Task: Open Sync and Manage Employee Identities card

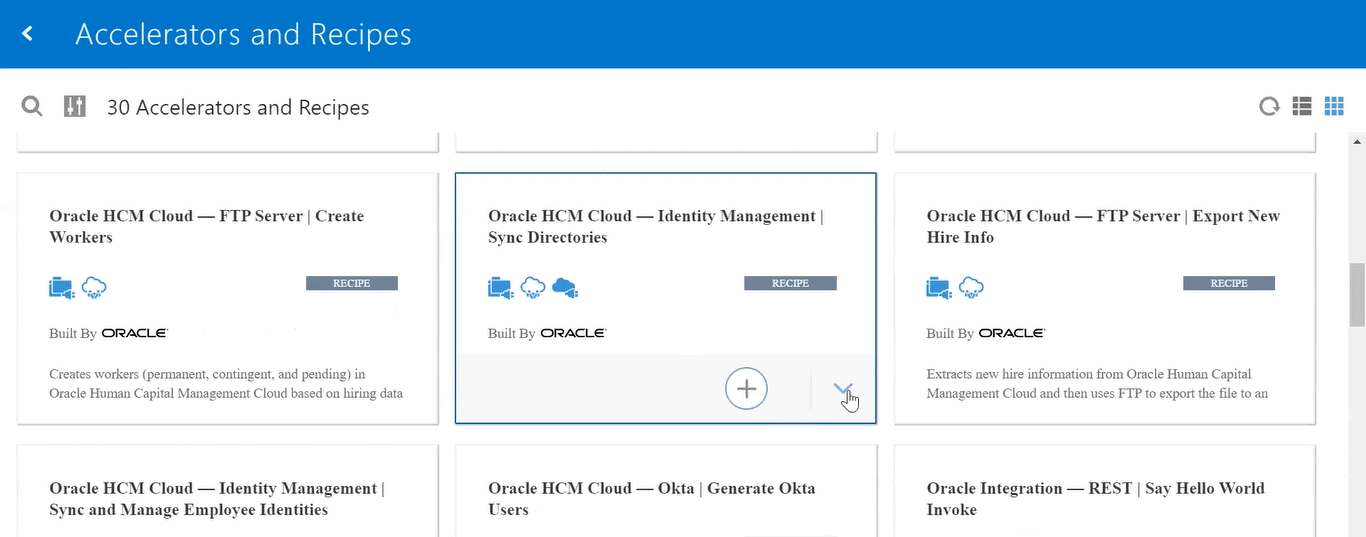Action: coord(216,498)
